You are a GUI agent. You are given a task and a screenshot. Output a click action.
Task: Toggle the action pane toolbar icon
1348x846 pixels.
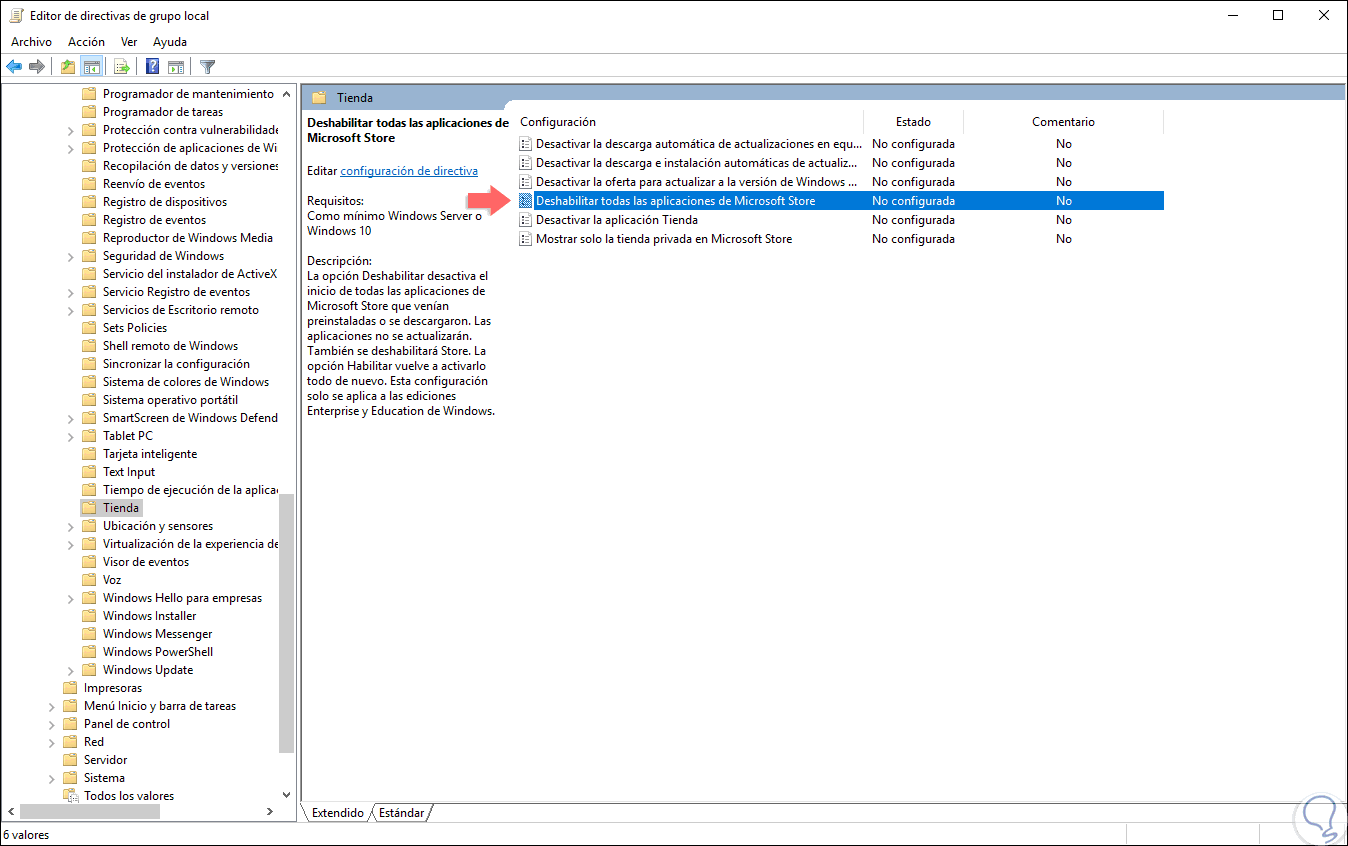176,67
